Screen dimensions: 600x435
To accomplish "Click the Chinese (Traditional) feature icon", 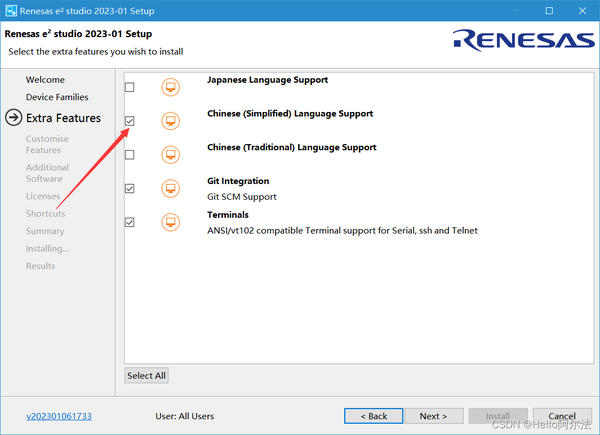I will 170,155.
